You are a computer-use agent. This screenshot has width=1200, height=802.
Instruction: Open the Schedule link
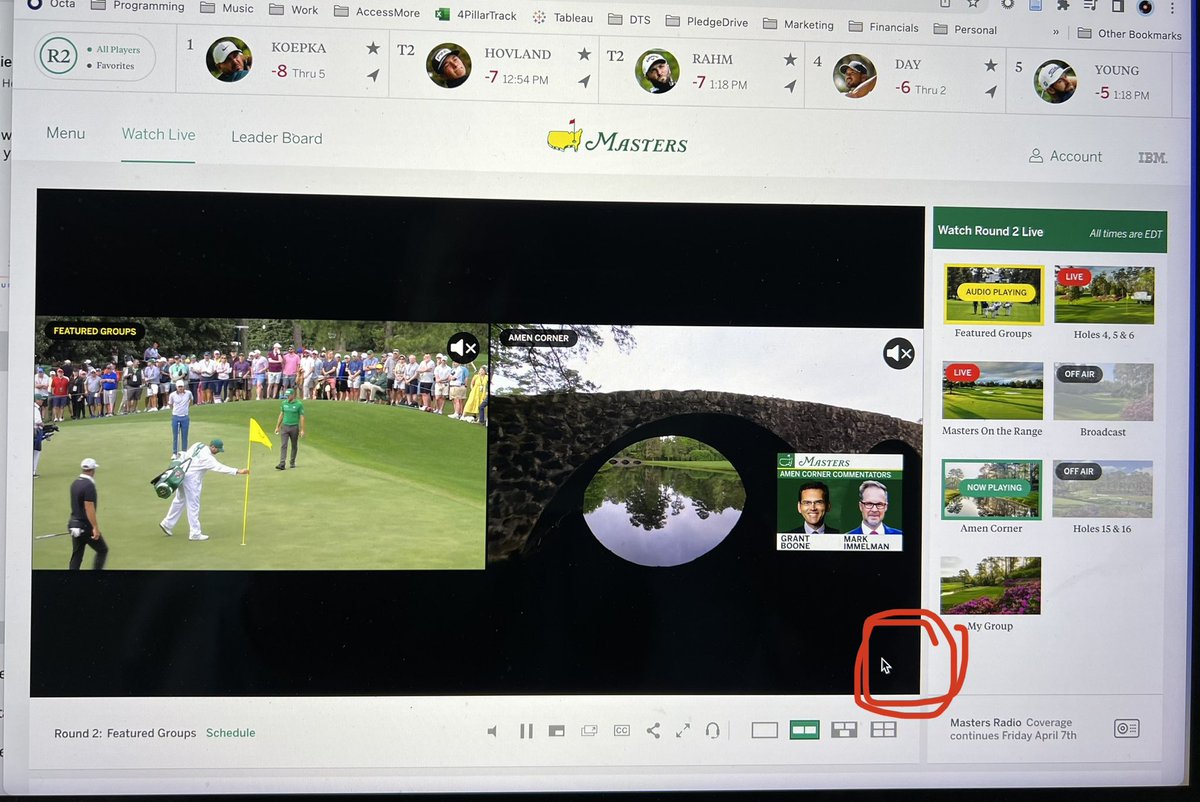(230, 733)
